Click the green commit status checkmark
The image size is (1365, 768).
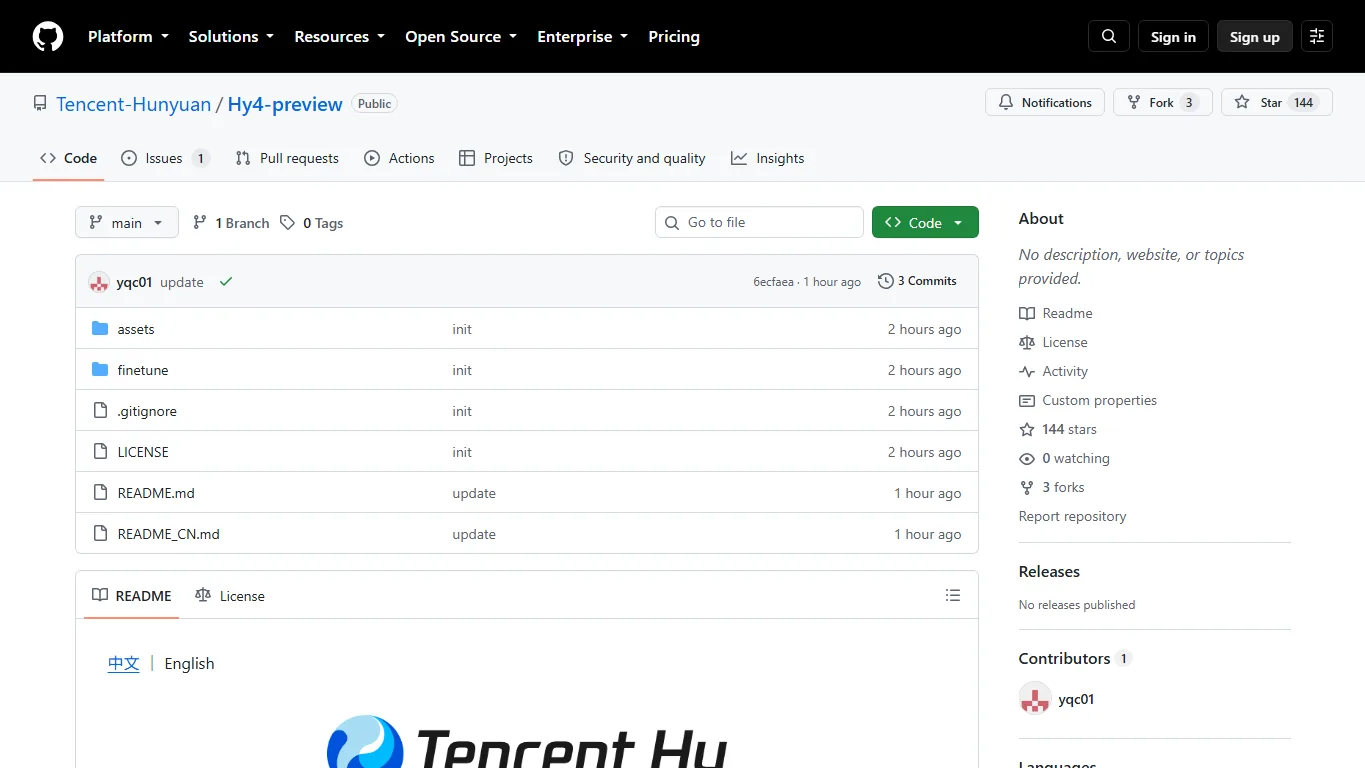[226, 282]
